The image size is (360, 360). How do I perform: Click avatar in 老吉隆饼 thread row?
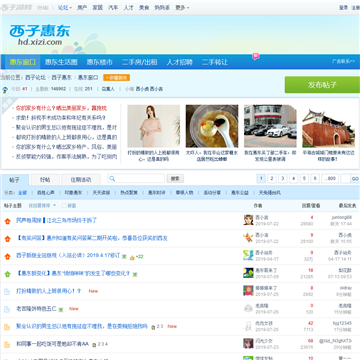click(248, 308)
